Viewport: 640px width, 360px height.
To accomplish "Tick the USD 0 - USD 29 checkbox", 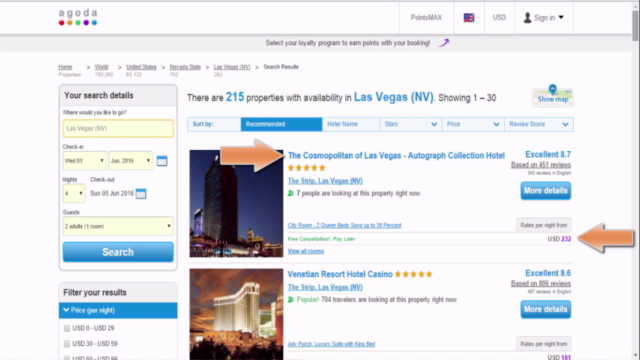I will pos(67,328).
